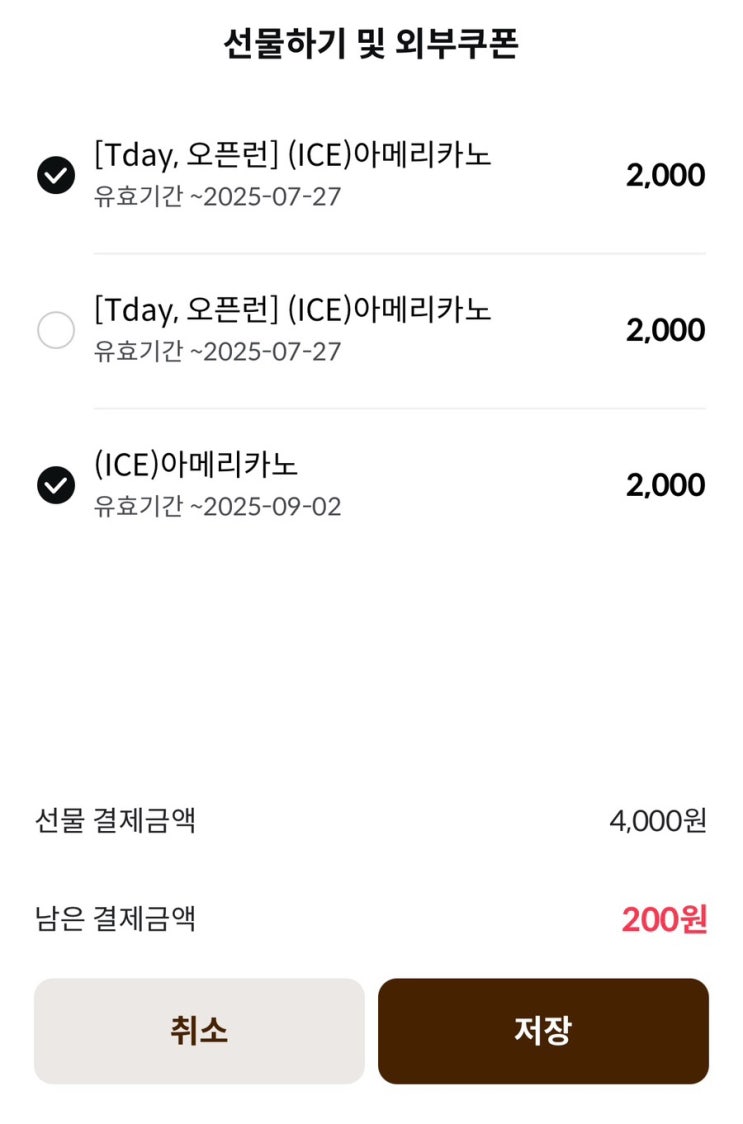Viewport: 743px width, 1124px height.
Task: Tap the second coupon's 유효기간 ~2025-07-27 text
Action: (x=217, y=351)
